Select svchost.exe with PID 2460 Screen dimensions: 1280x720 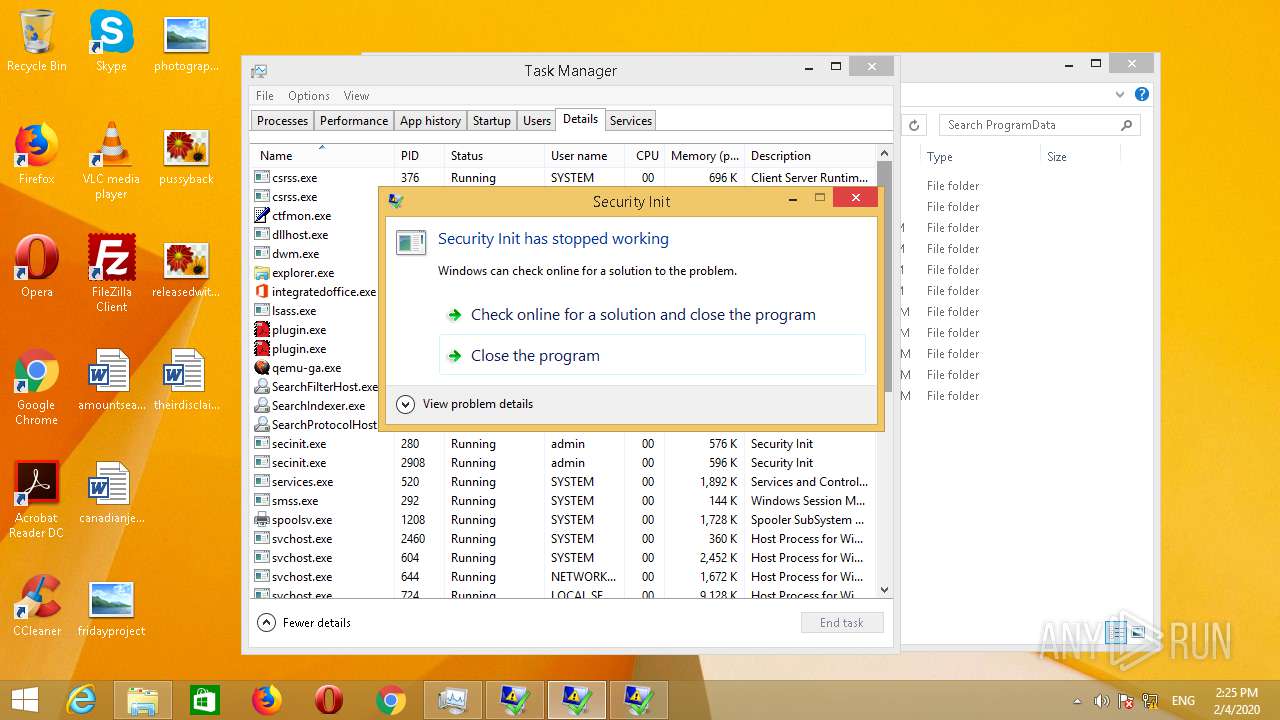click(563, 539)
